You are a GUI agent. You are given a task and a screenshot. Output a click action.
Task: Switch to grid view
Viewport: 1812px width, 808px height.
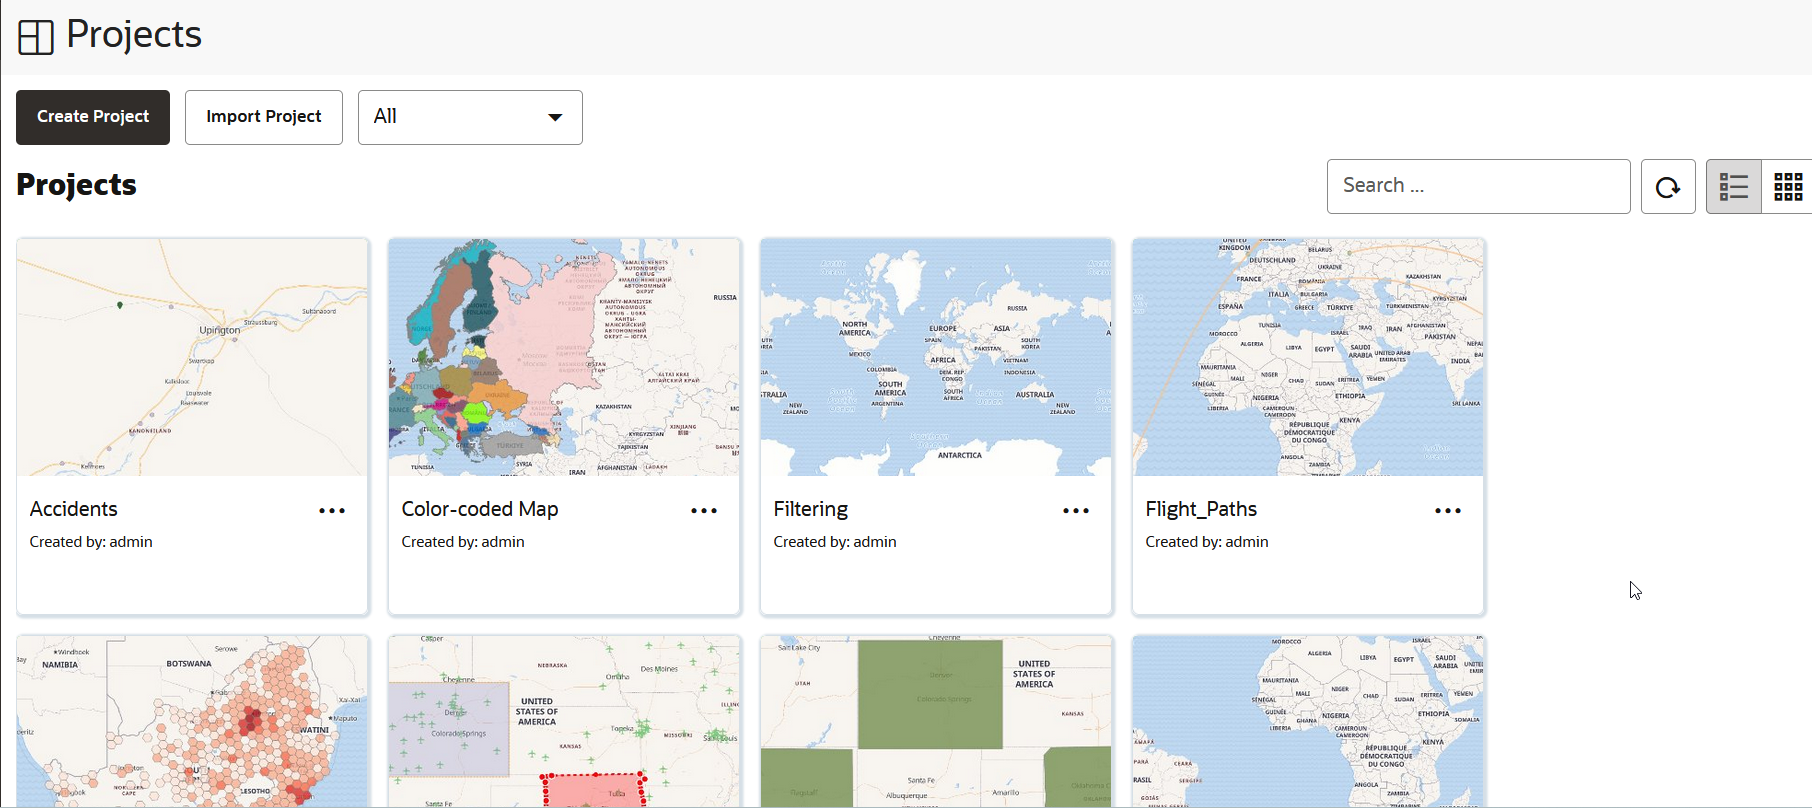tap(1788, 186)
